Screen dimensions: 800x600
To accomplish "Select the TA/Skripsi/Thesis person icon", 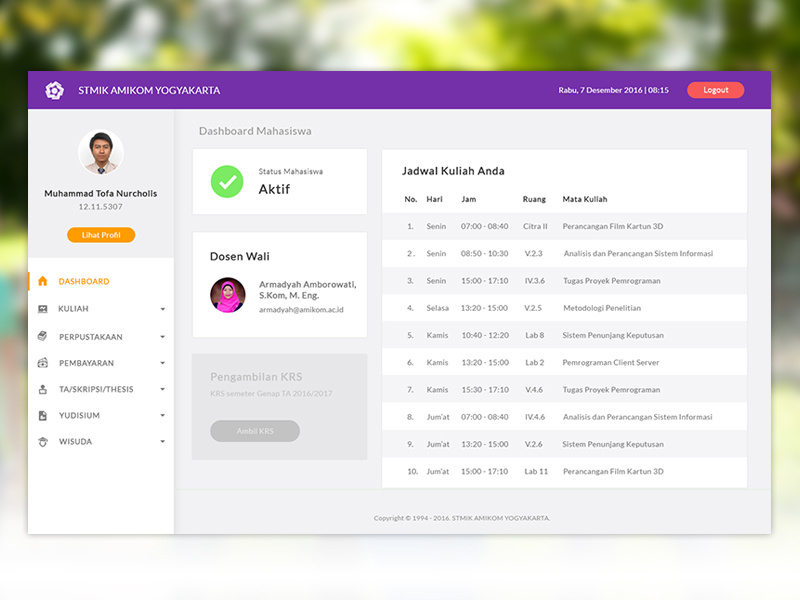I will click(41, 389).
